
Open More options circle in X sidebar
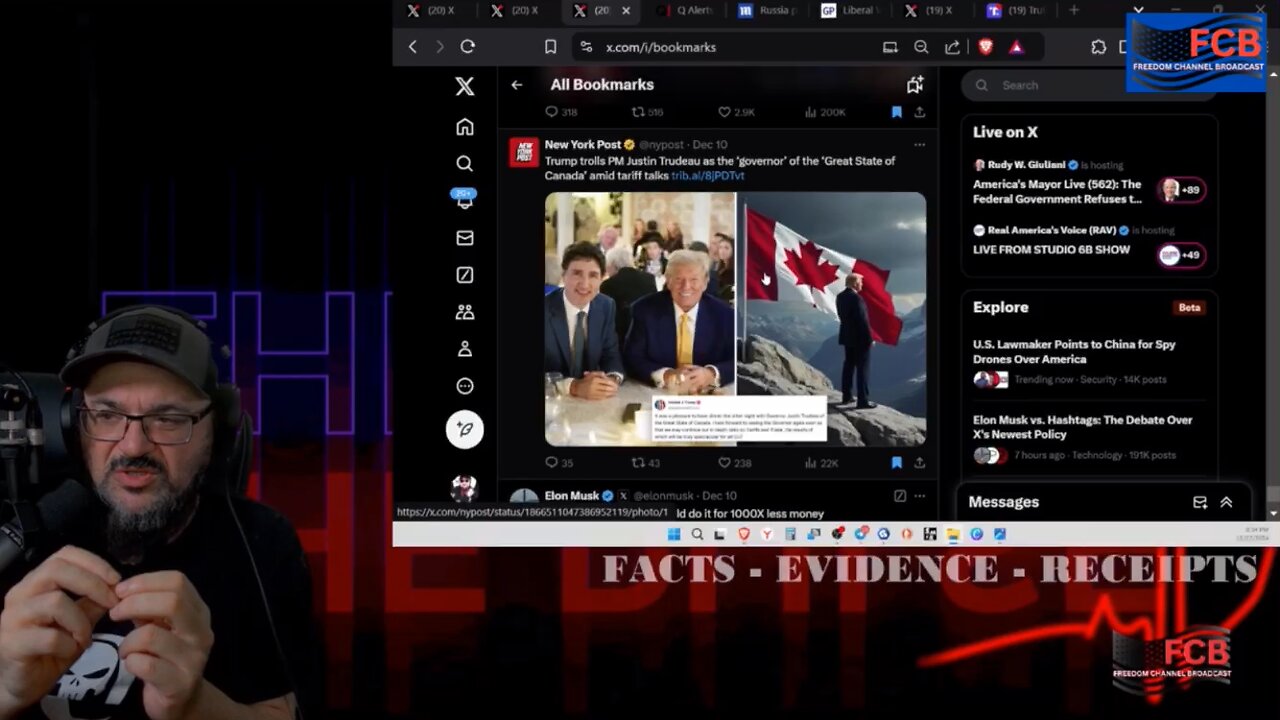pyautogui.click(x=465, y=386)
